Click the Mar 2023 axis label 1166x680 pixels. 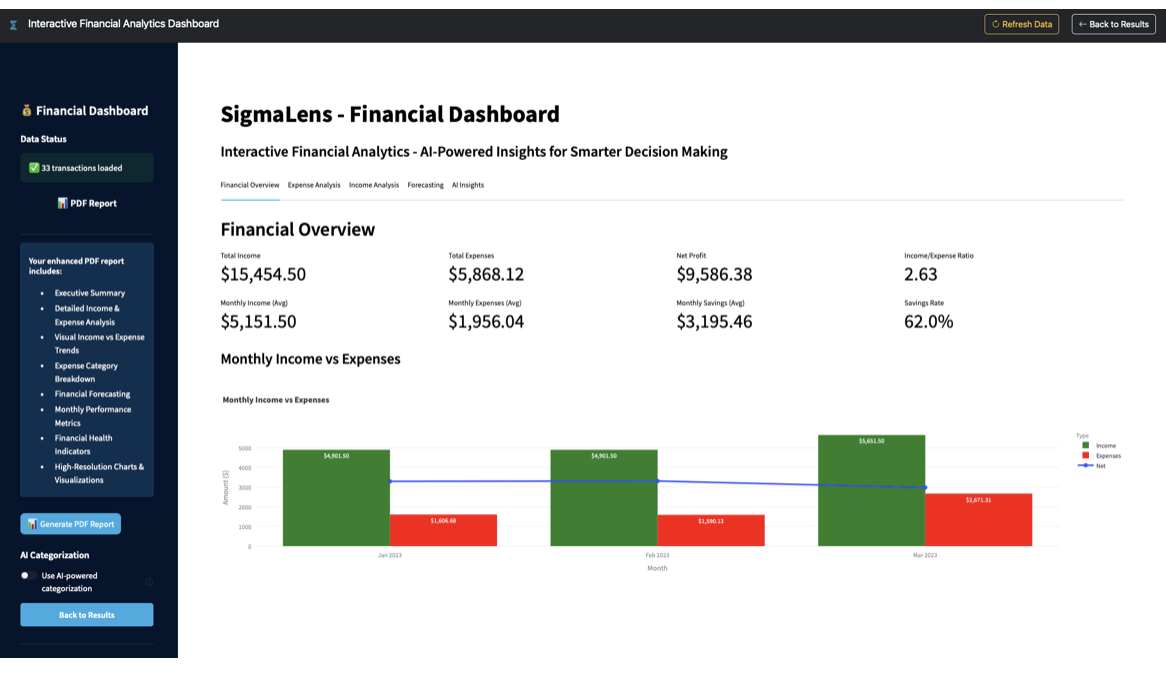(x=925, y=555)
